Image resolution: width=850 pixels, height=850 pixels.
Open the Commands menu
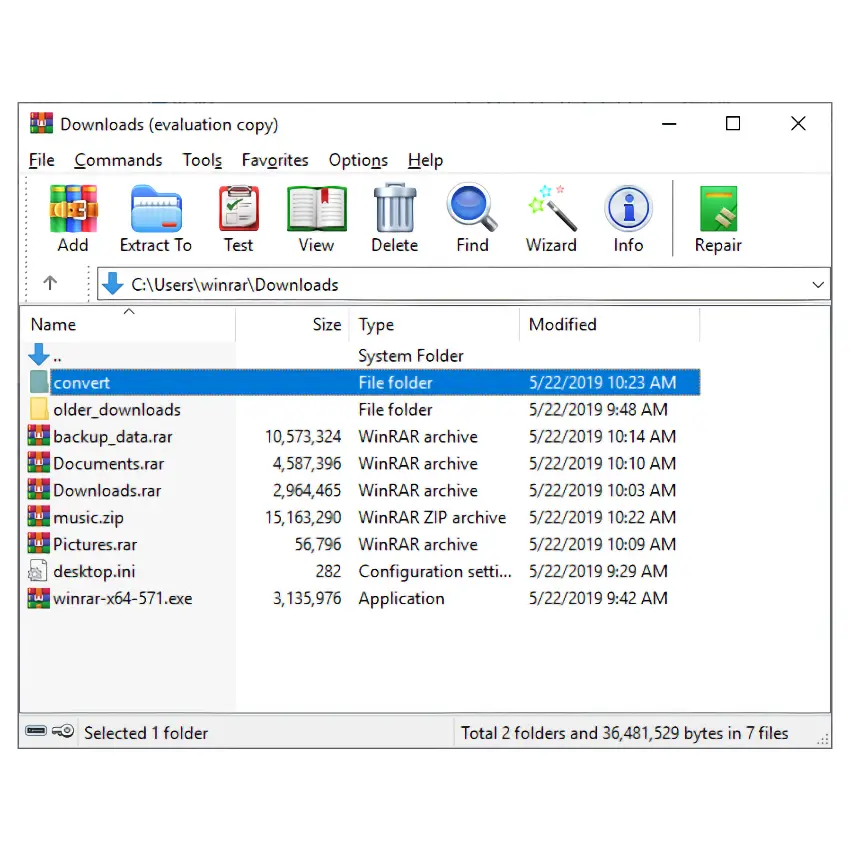click(118, 160)
